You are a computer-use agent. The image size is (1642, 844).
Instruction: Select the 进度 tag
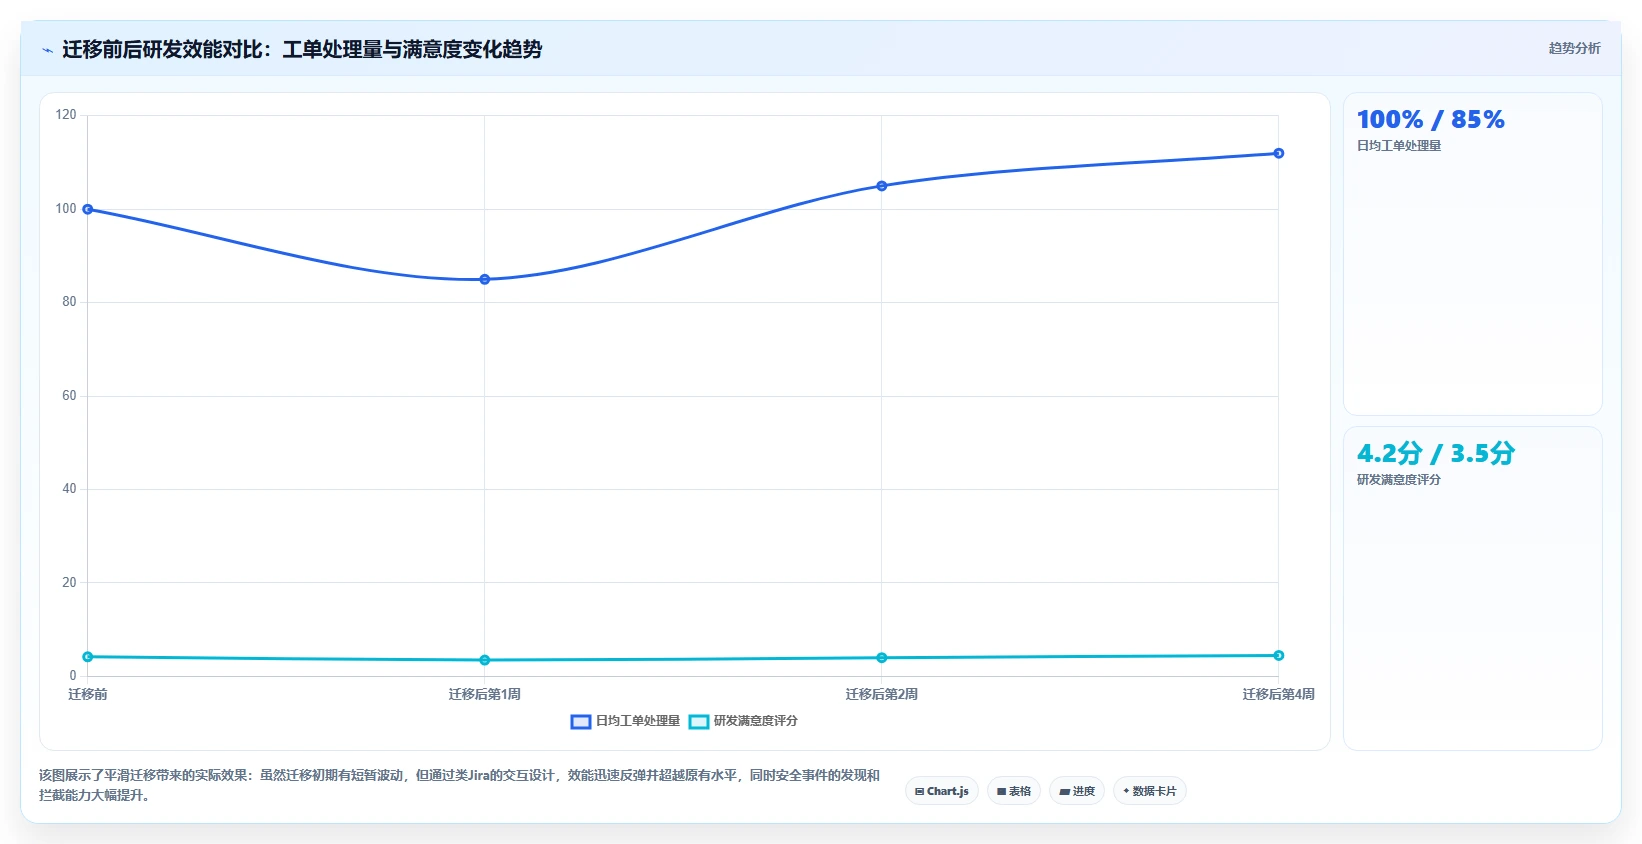[1077, 791]
